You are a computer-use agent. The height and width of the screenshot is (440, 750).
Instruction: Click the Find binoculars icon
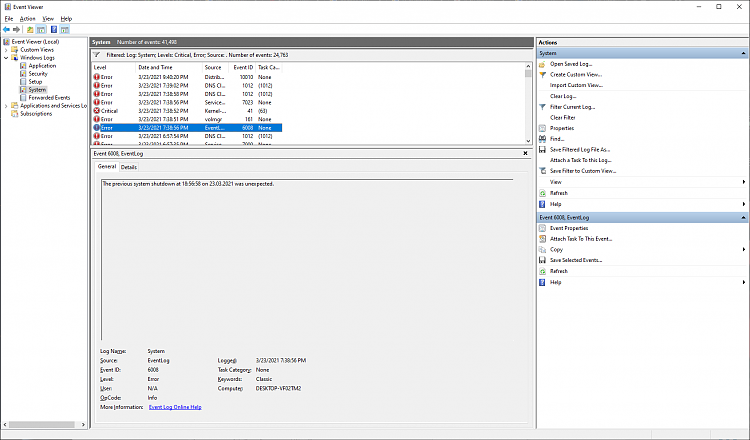pyautogui.click(x=542, y=139)
